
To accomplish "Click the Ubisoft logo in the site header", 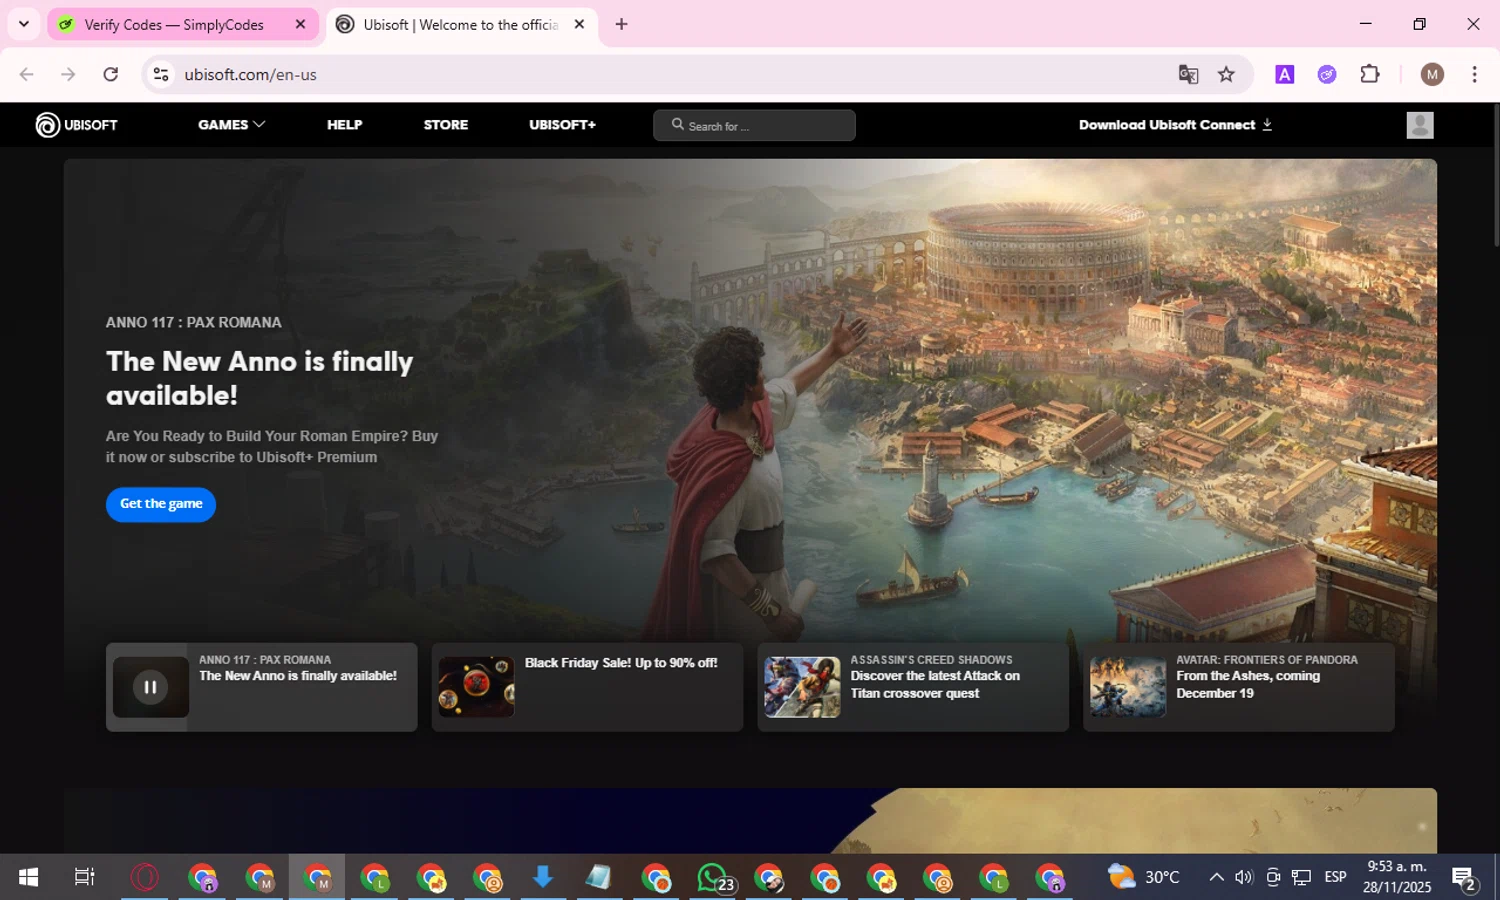I will point(77,125).
